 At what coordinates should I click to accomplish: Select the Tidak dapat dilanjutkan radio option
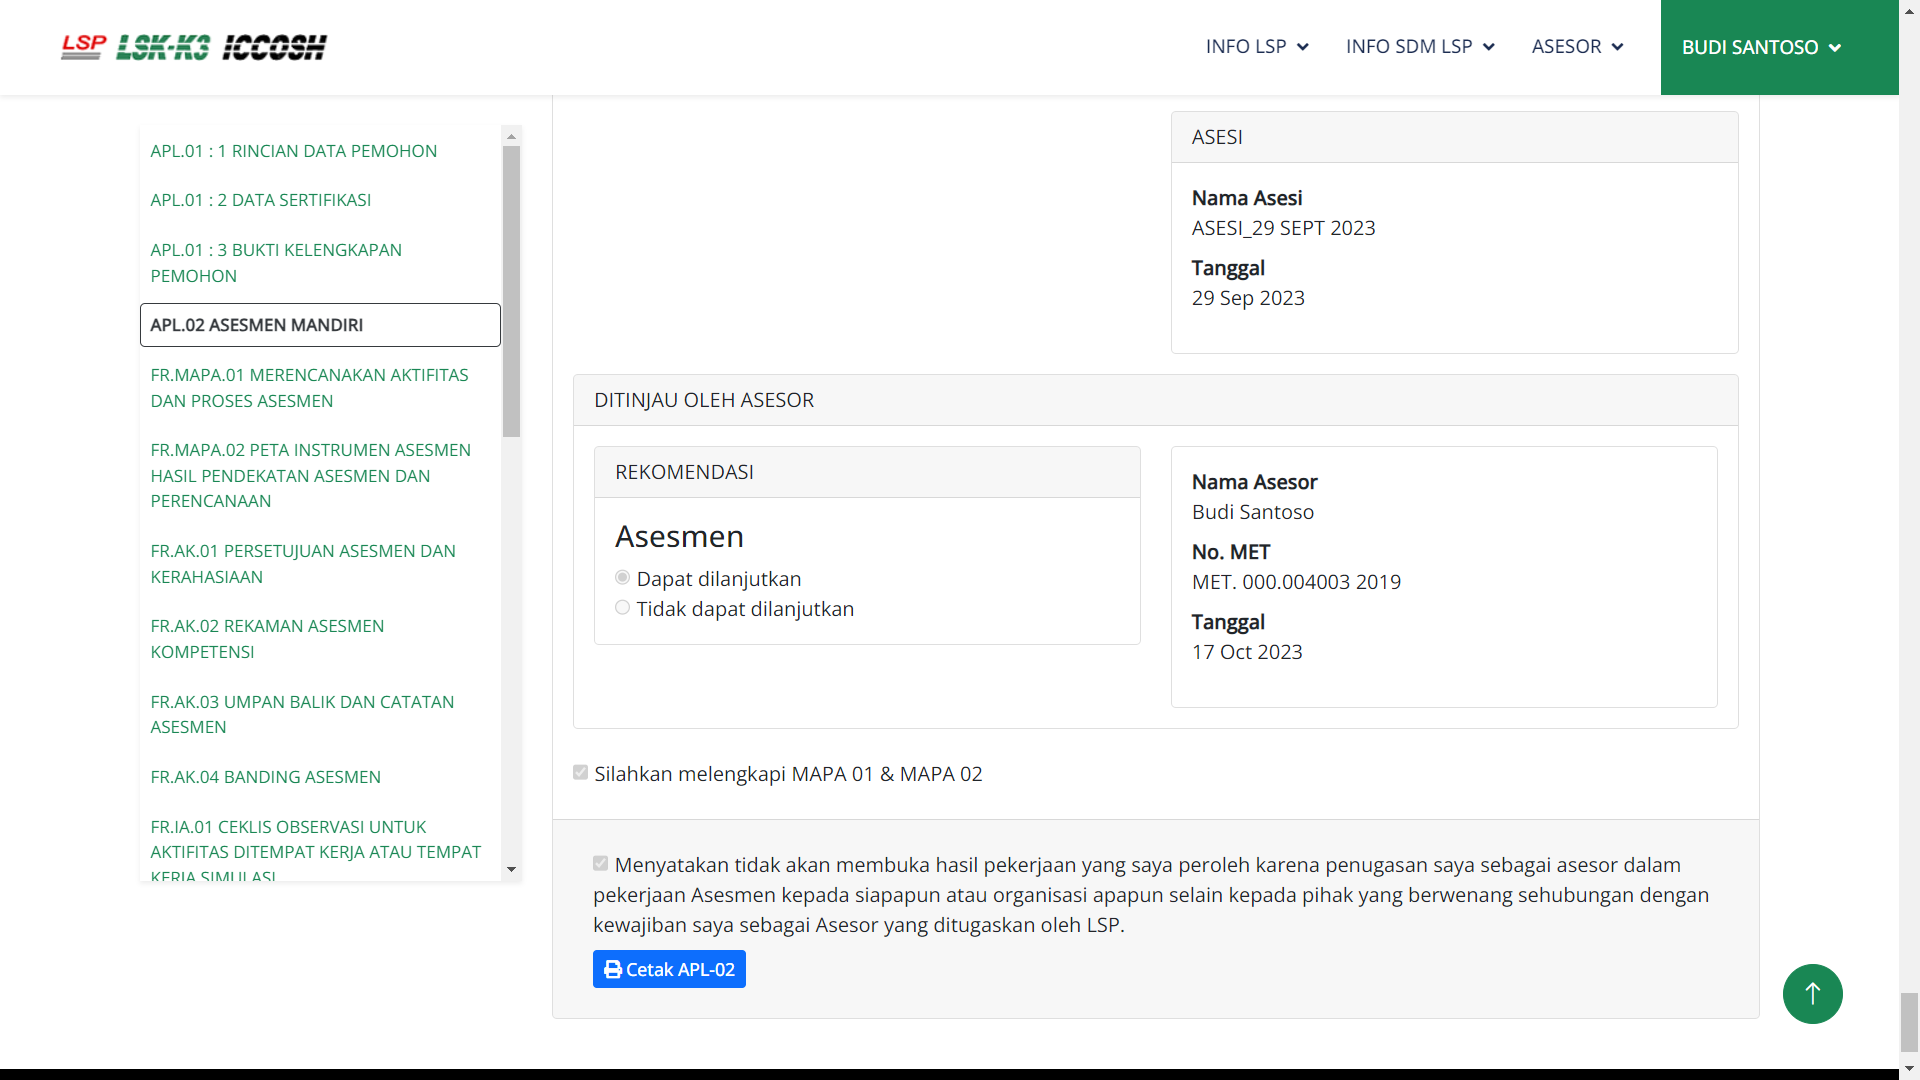pyautogui.click(x=622, y=608)
